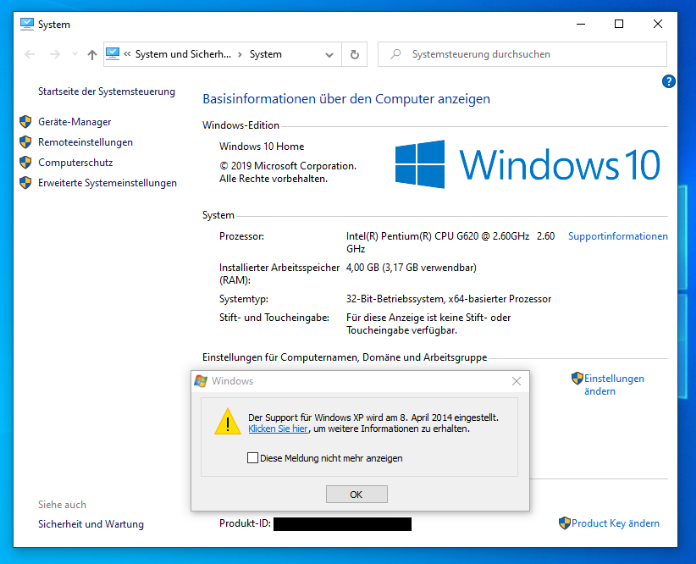Click RAM value '4,00 GB (3,17 GB verwendbar)'
The height and width of the screenshot is (564, 696).
tap(411, 268)
